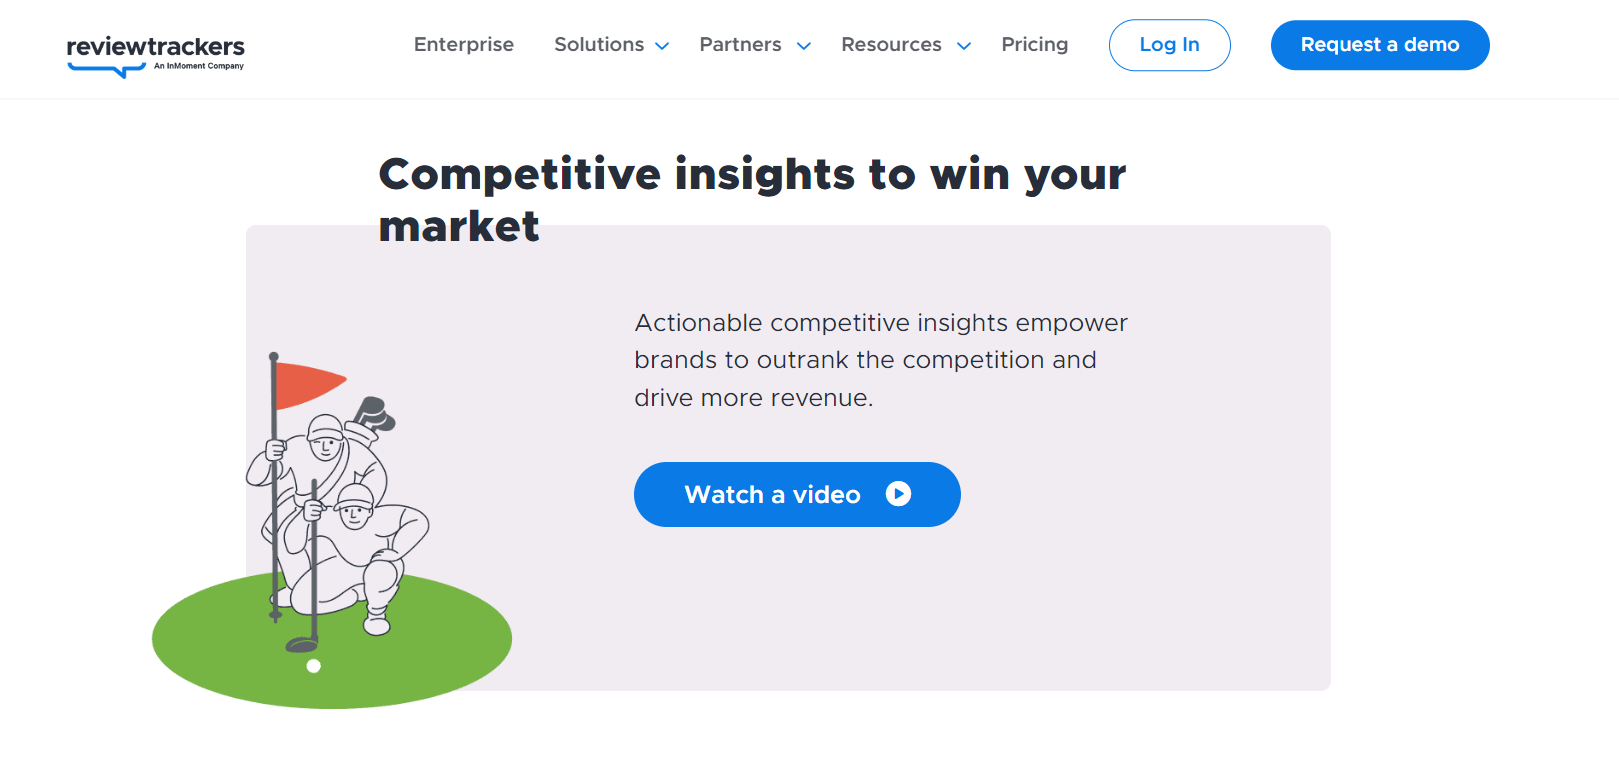This screenshot has height=764, width=1619.
Task: Click the play icon in Watch a video
Action: pos(898,494)
